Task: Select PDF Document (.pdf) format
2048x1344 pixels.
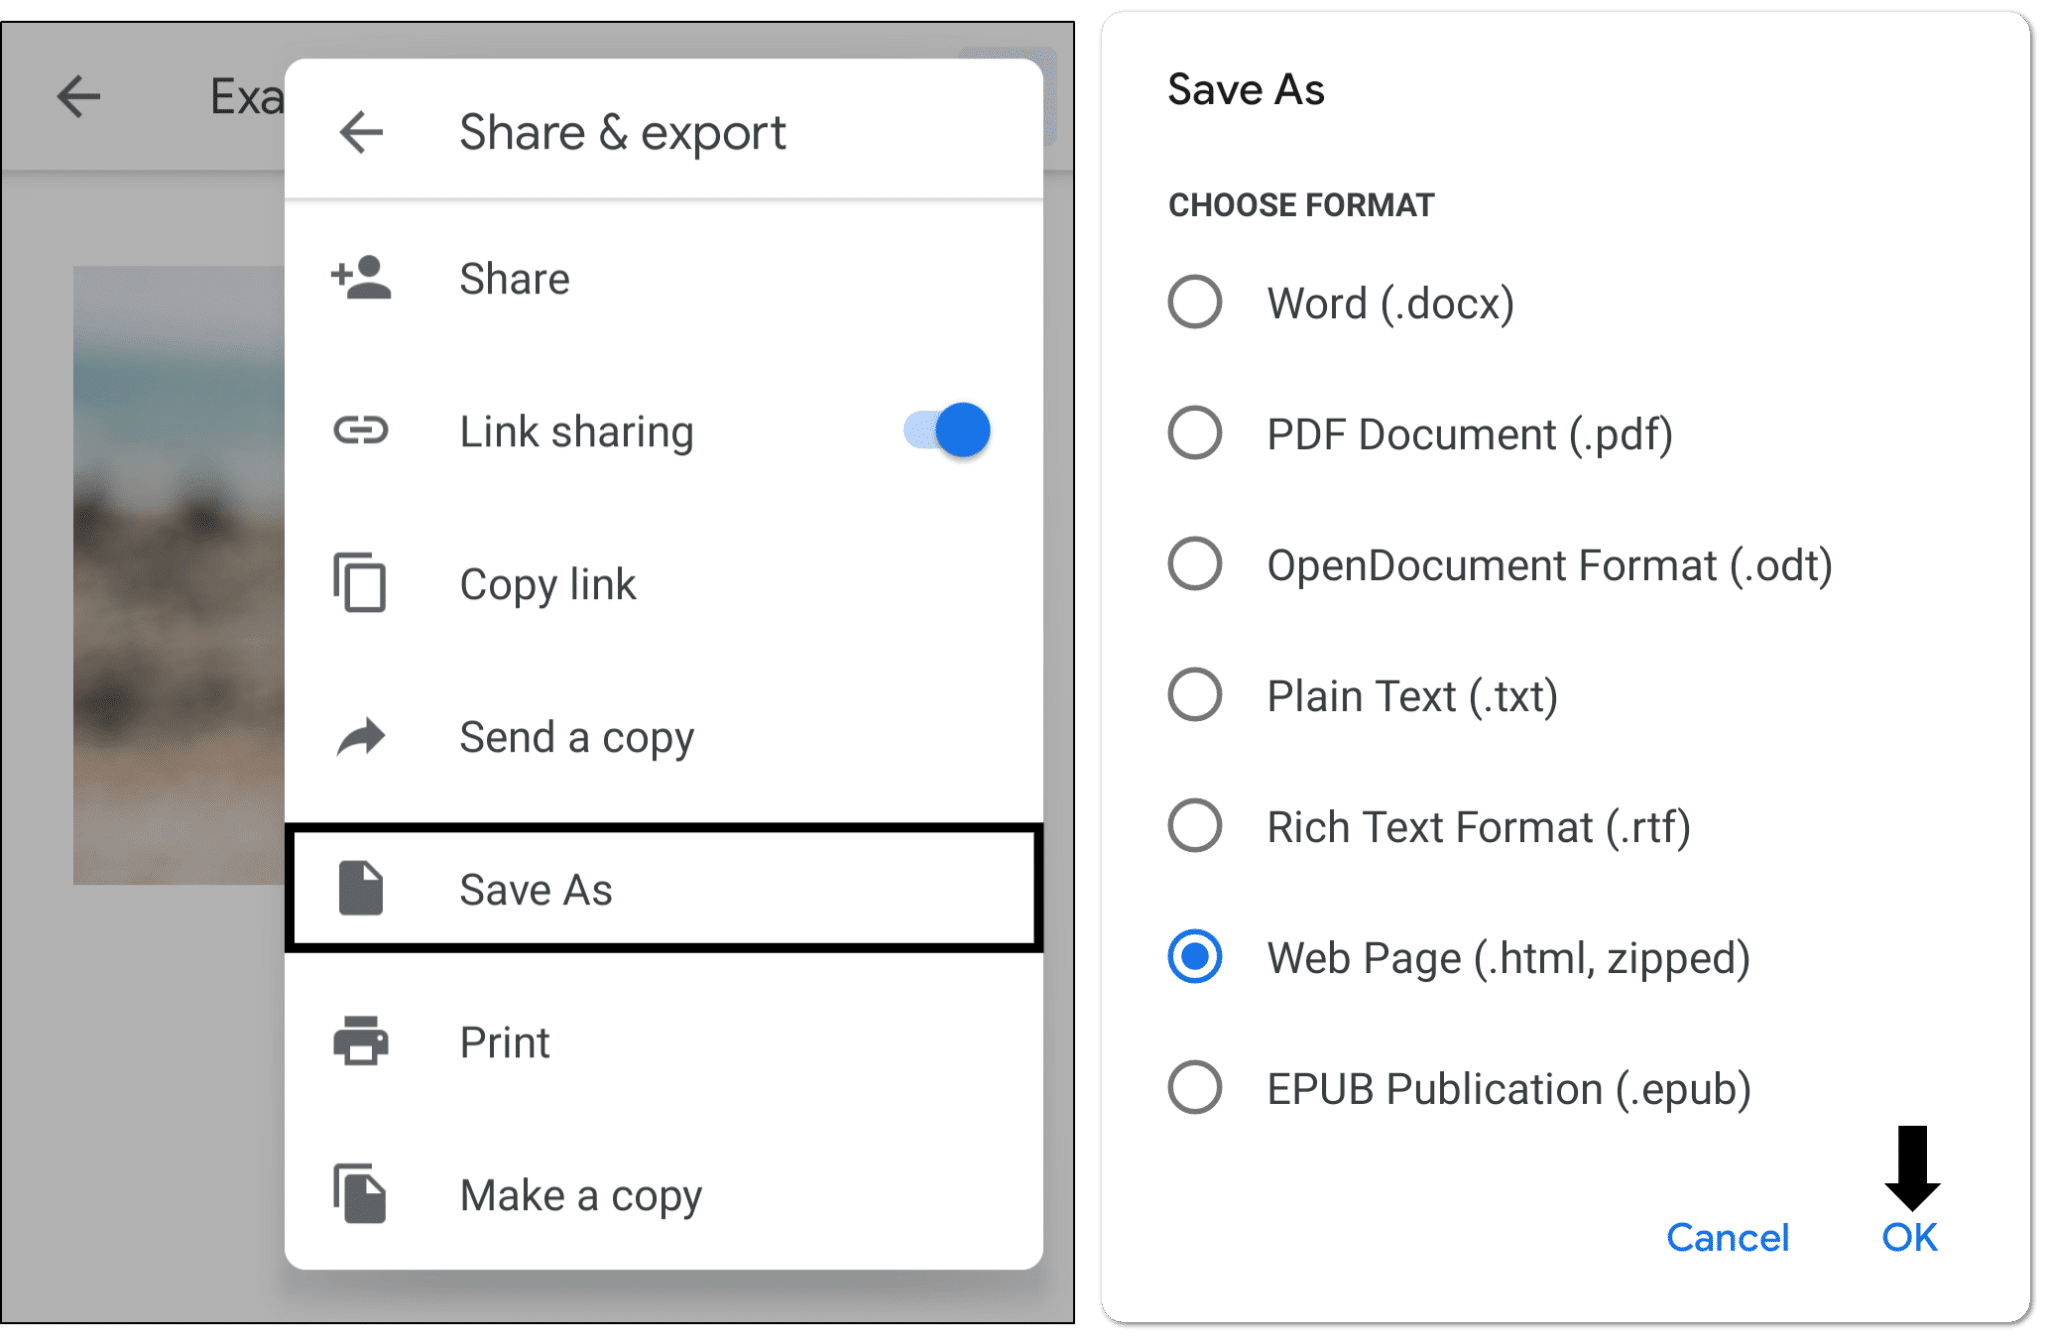Action: [1194, 434]
